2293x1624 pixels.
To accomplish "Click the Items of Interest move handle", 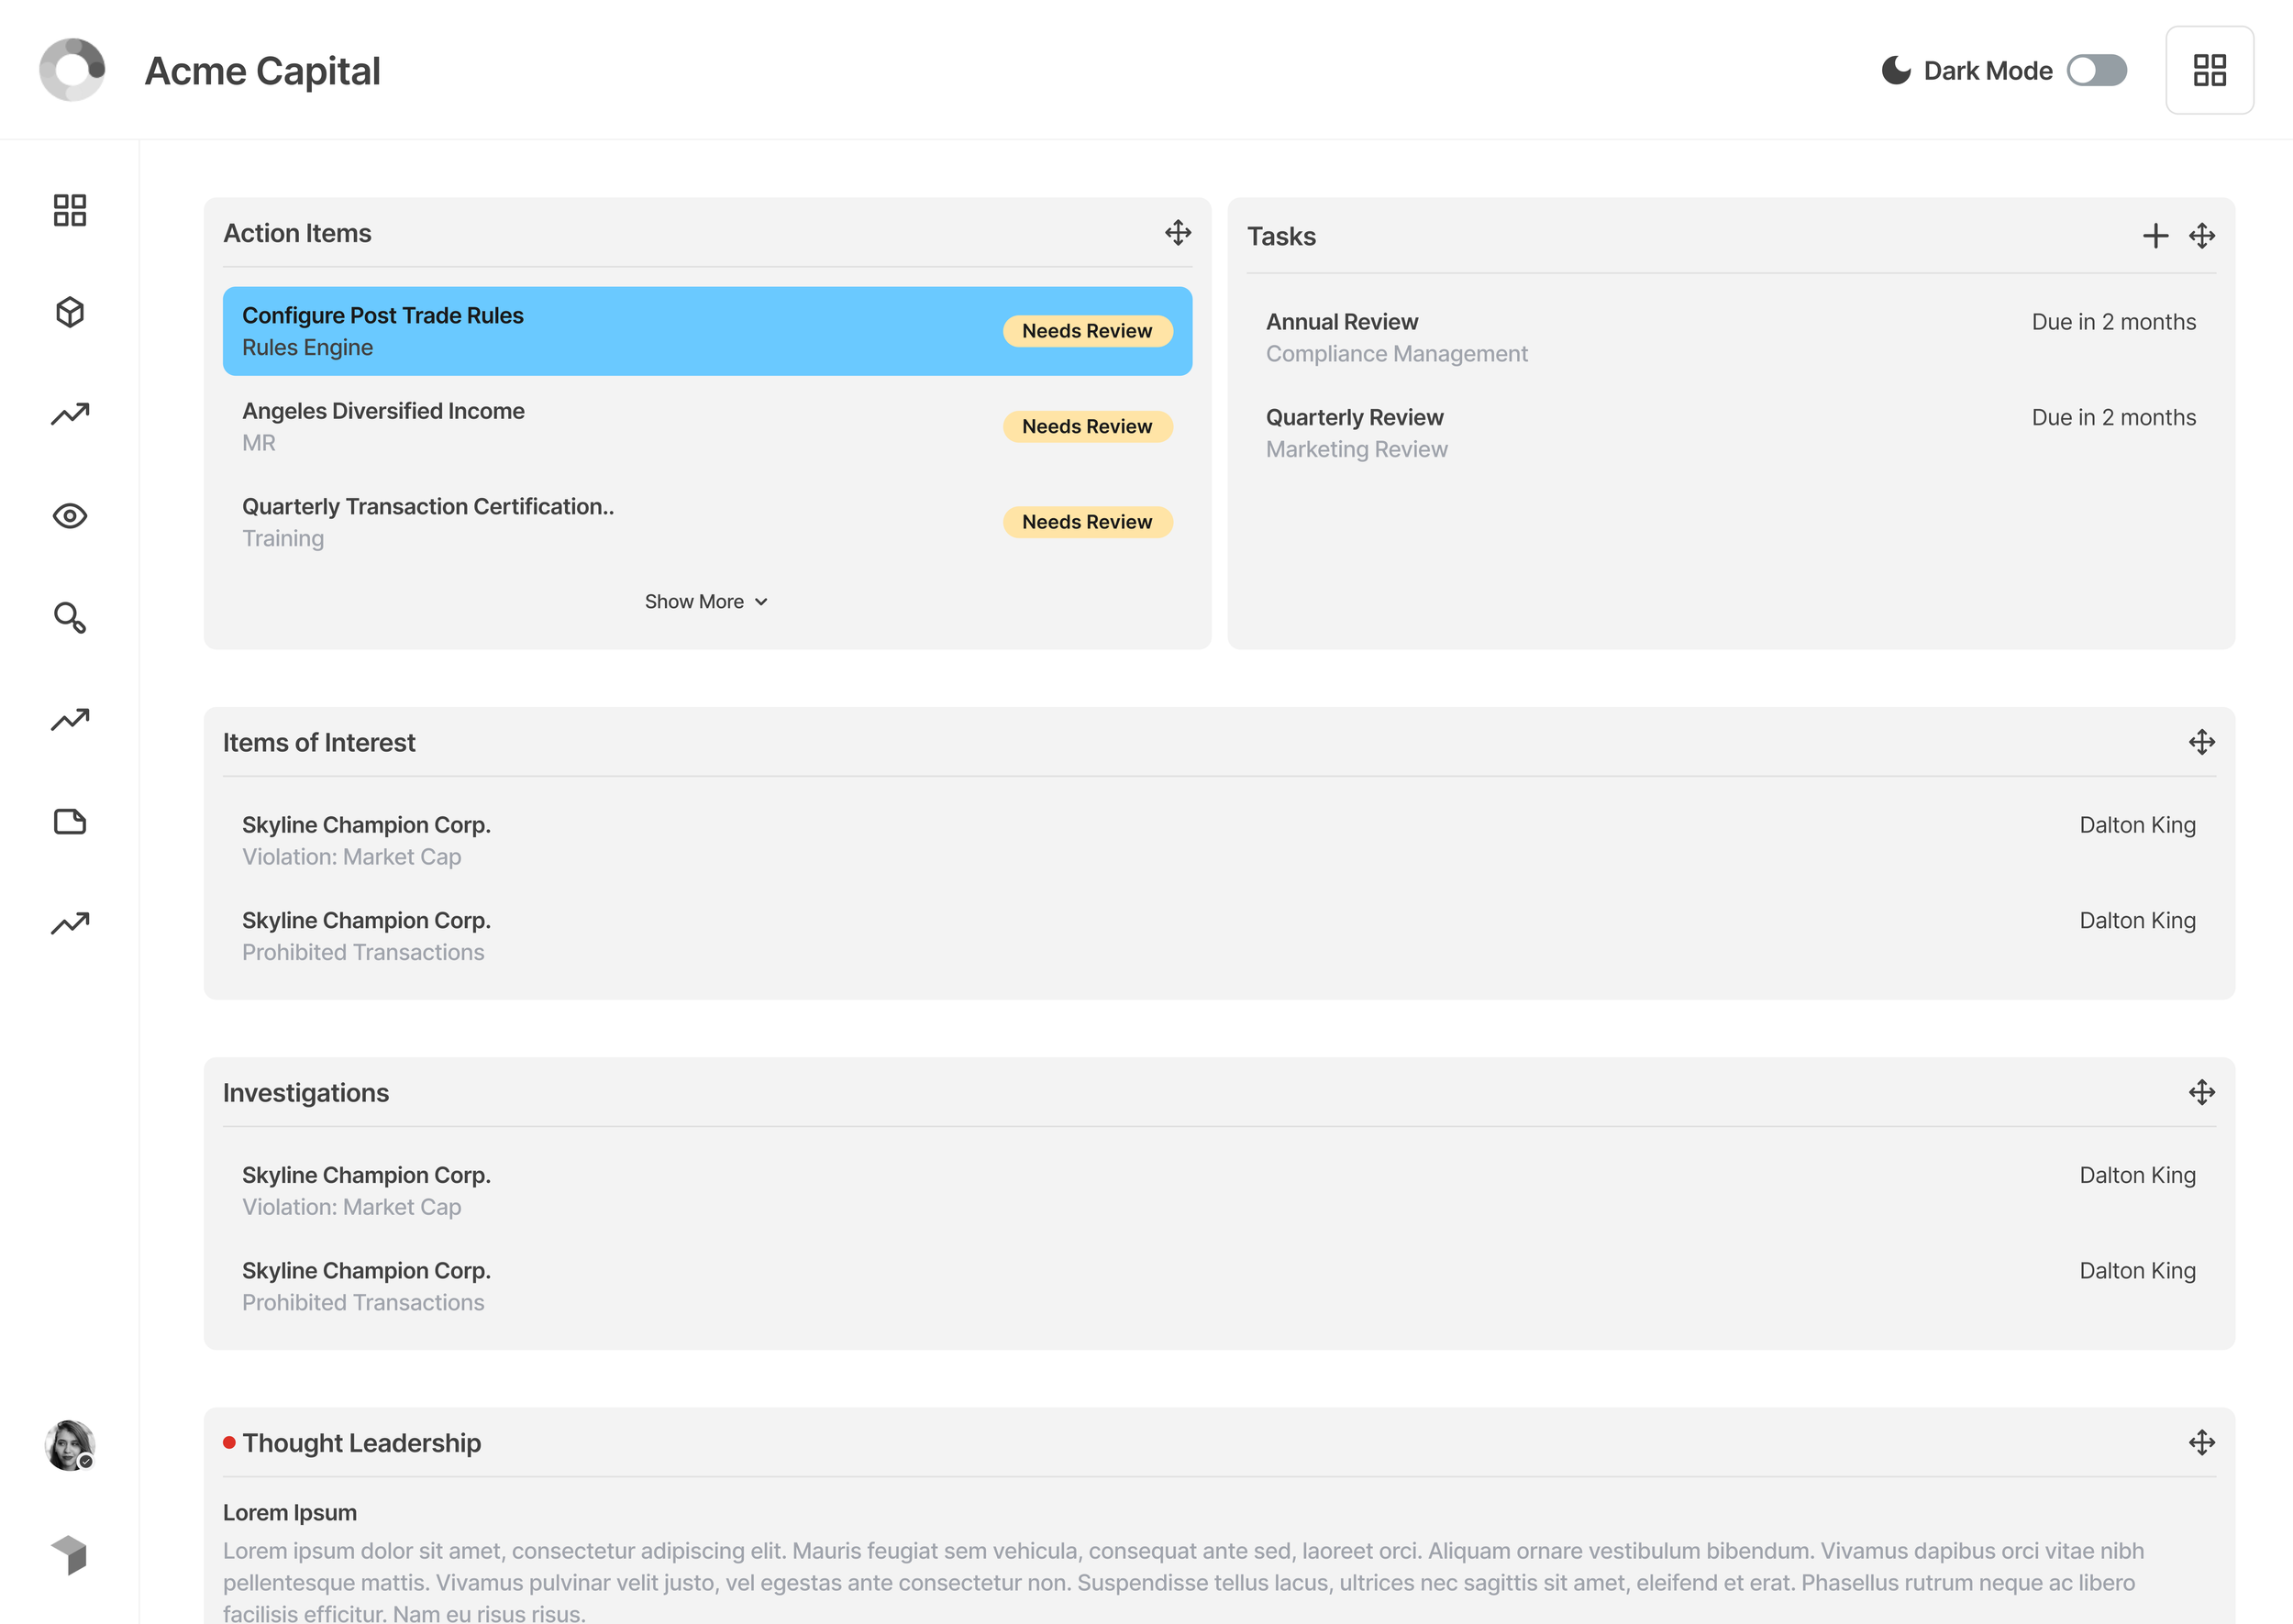I will click(x=2201, y=742).
